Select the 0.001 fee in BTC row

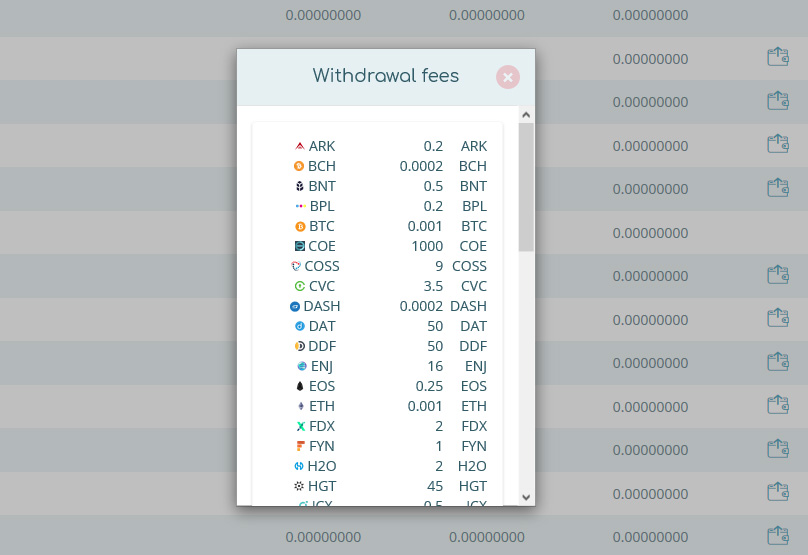(425, 226)
